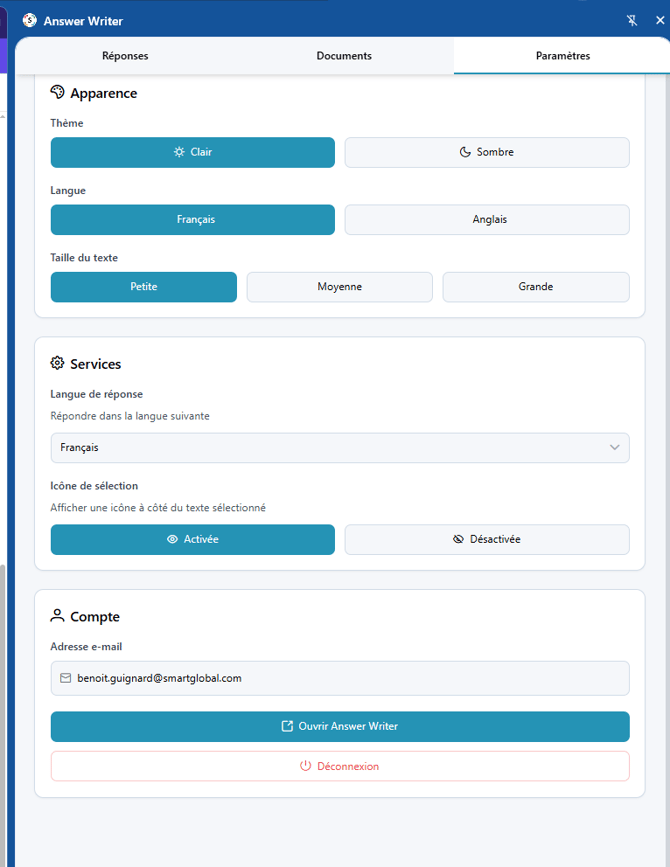Choose the Clair light theme
The width and height of the screenshot is (670, 867).
[x=192, y=152]
